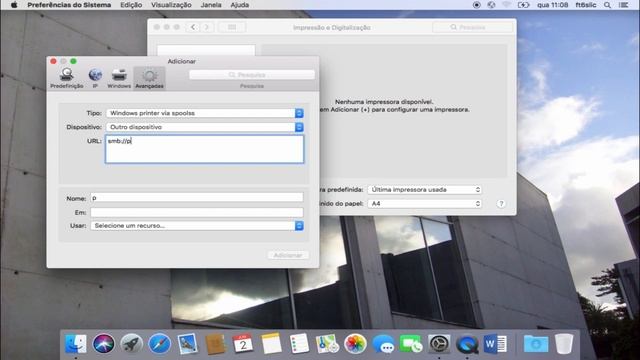640x360 pixels.
Task: Open Spotlight search in menu bar
Action: click(607, 5)
